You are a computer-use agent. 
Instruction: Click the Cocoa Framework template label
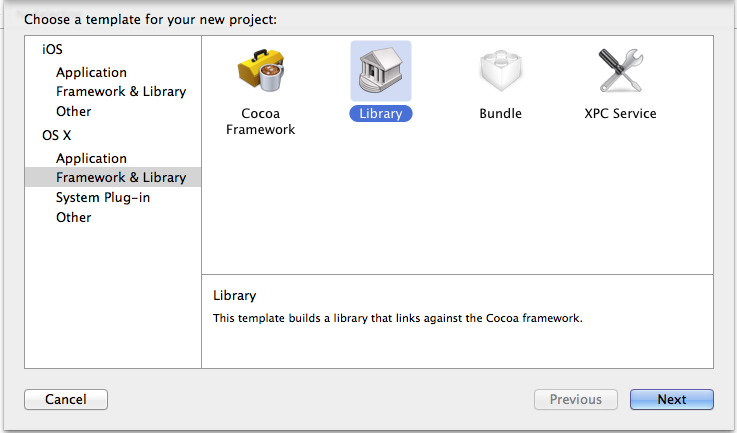pos(260,121)
